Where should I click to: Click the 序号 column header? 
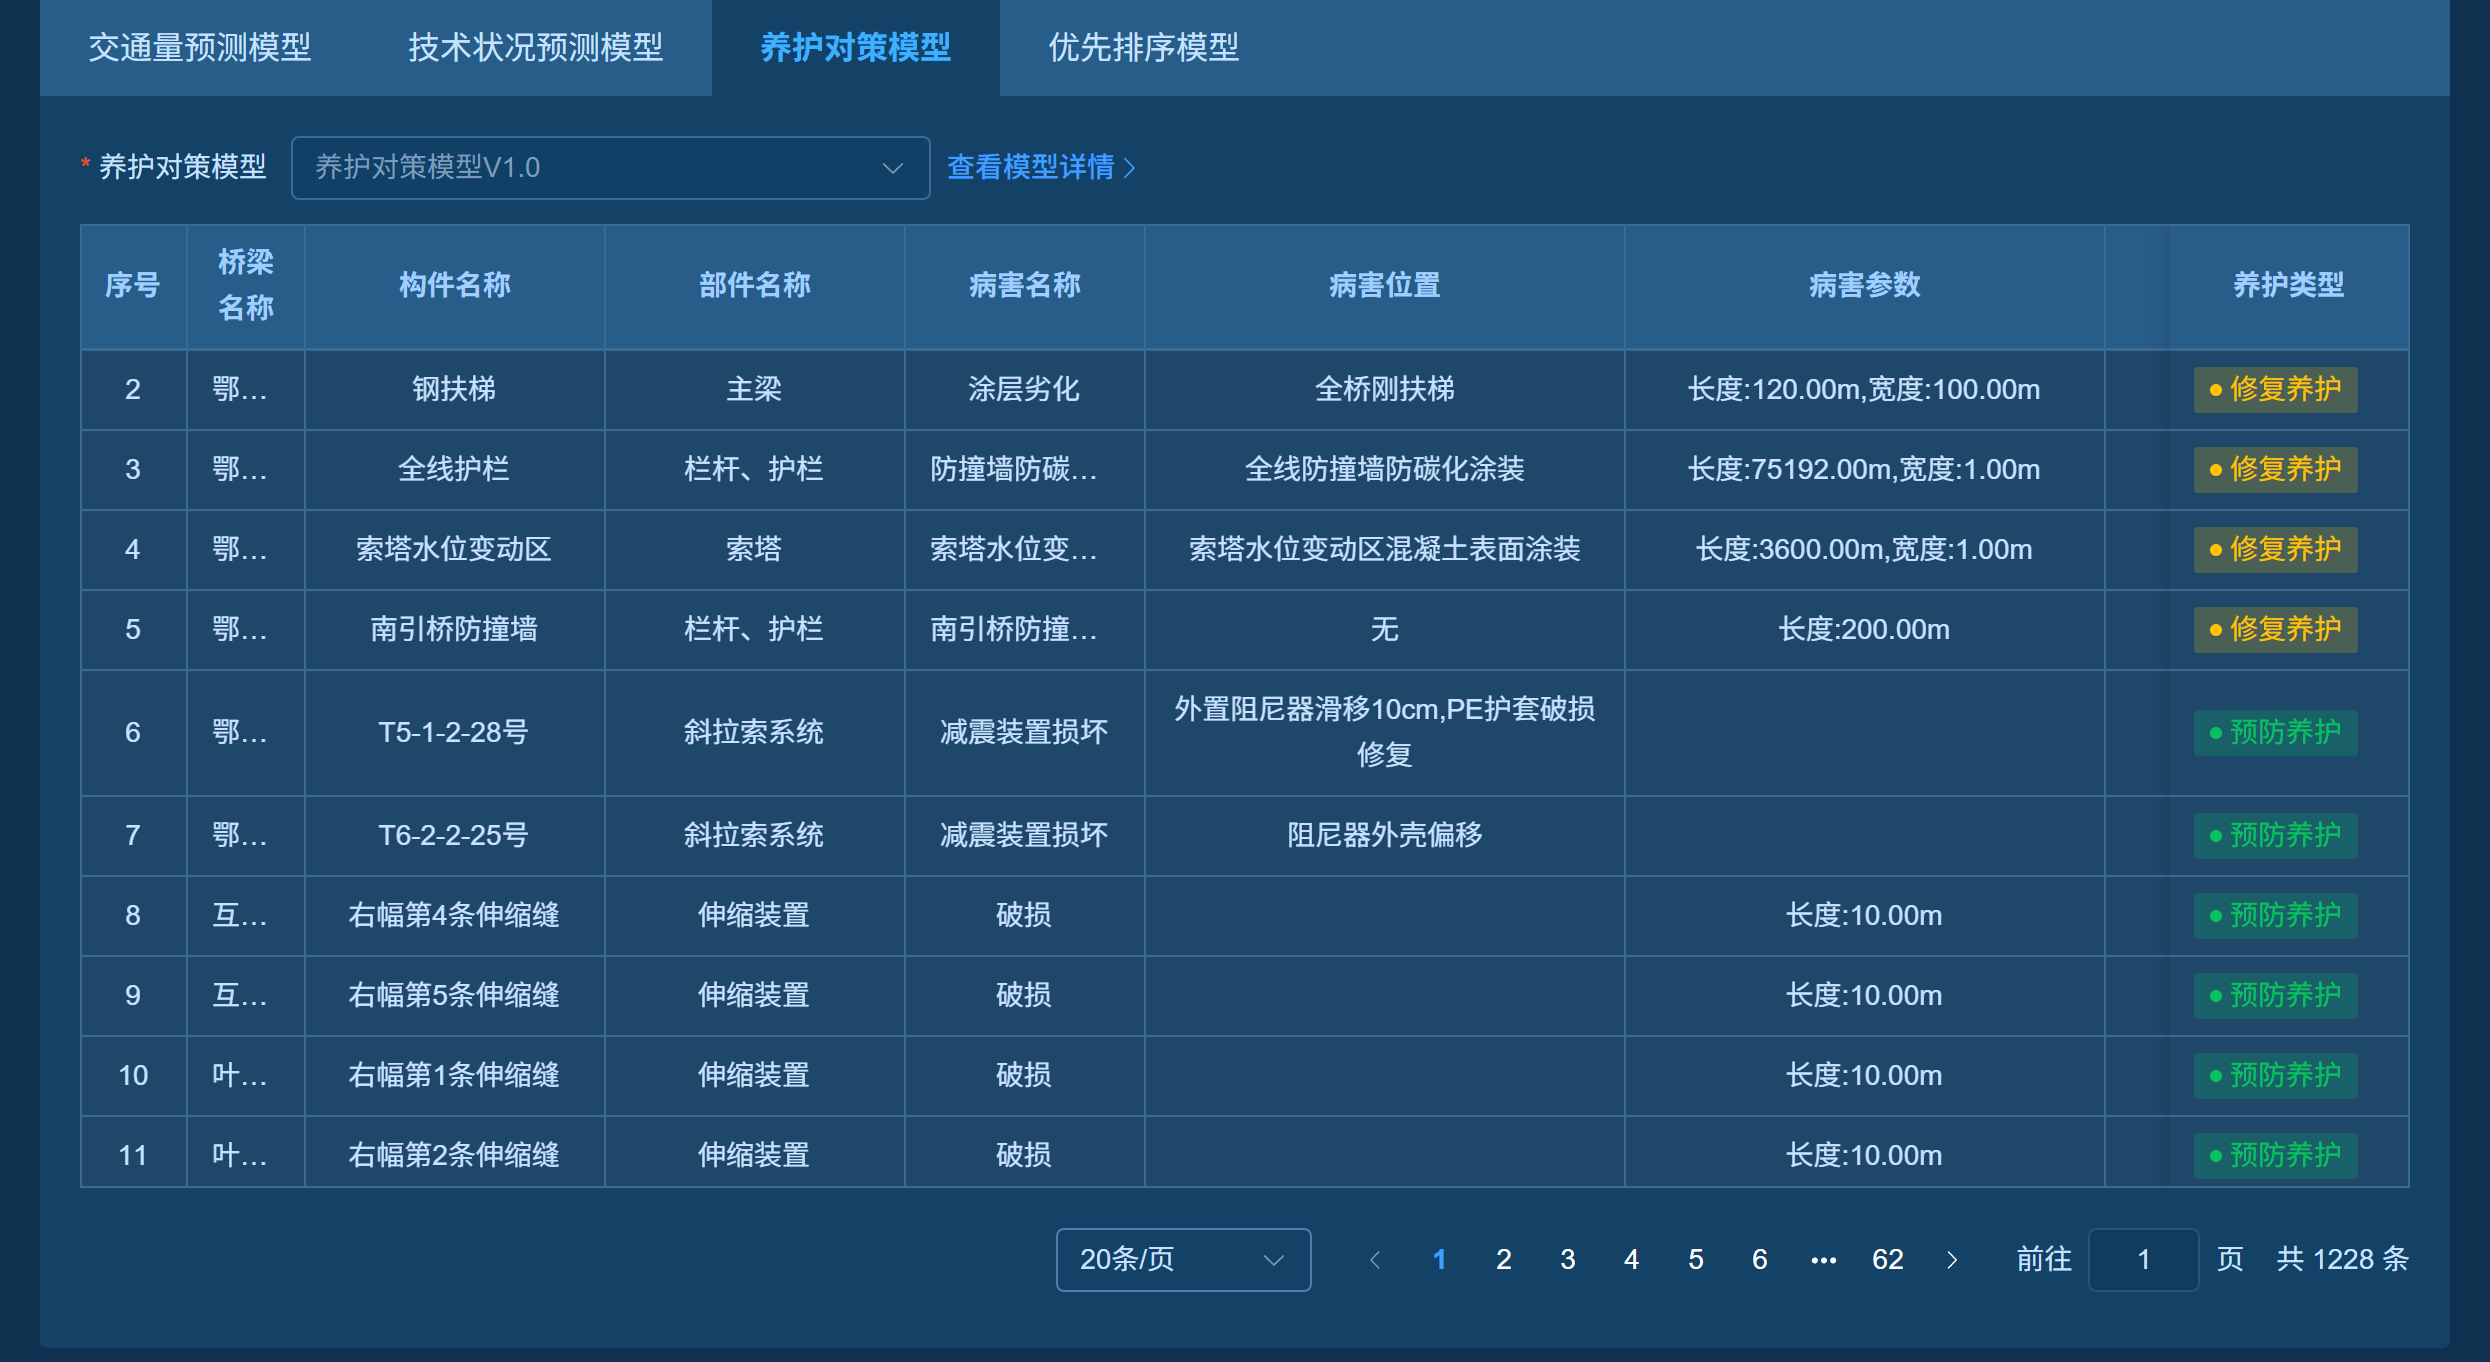point(133,286)
